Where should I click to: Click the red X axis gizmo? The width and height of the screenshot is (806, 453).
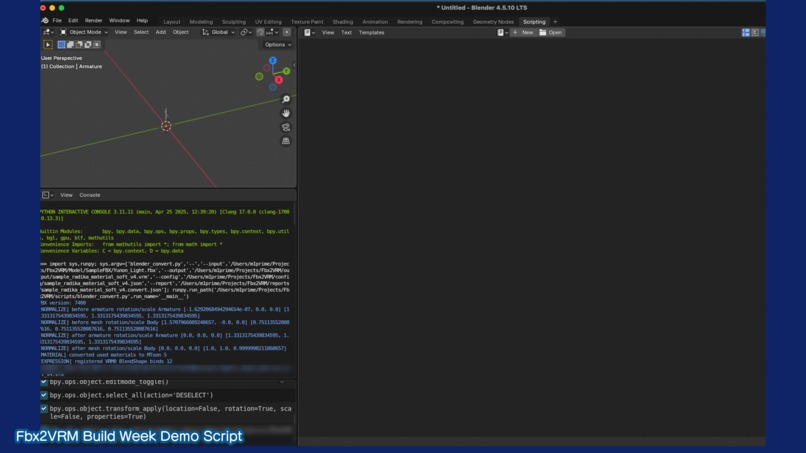[x=279, y=80]
